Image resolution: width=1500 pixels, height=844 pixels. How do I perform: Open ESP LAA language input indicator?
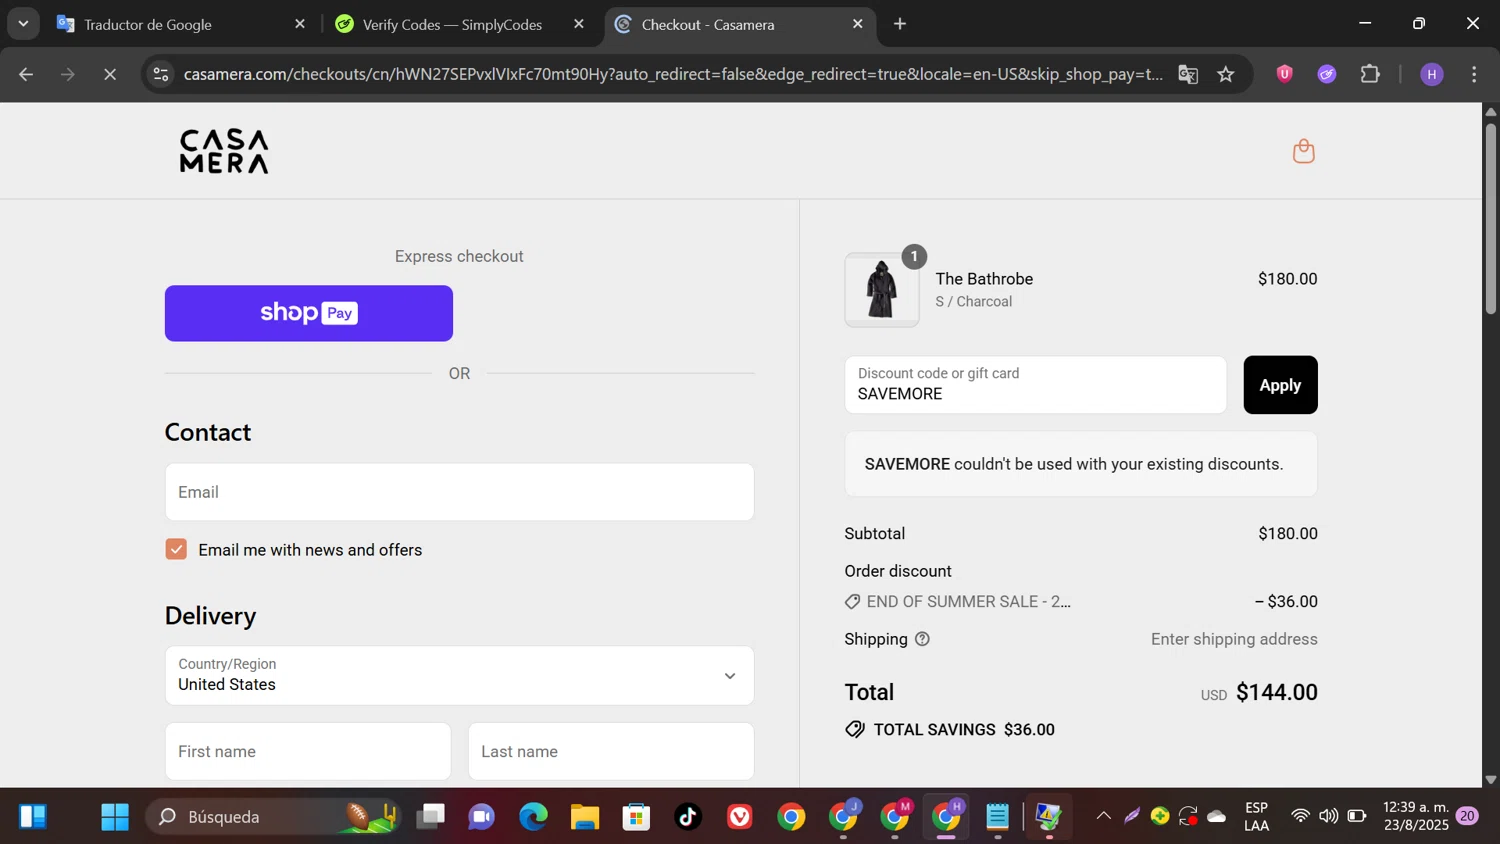(1257, 816)
